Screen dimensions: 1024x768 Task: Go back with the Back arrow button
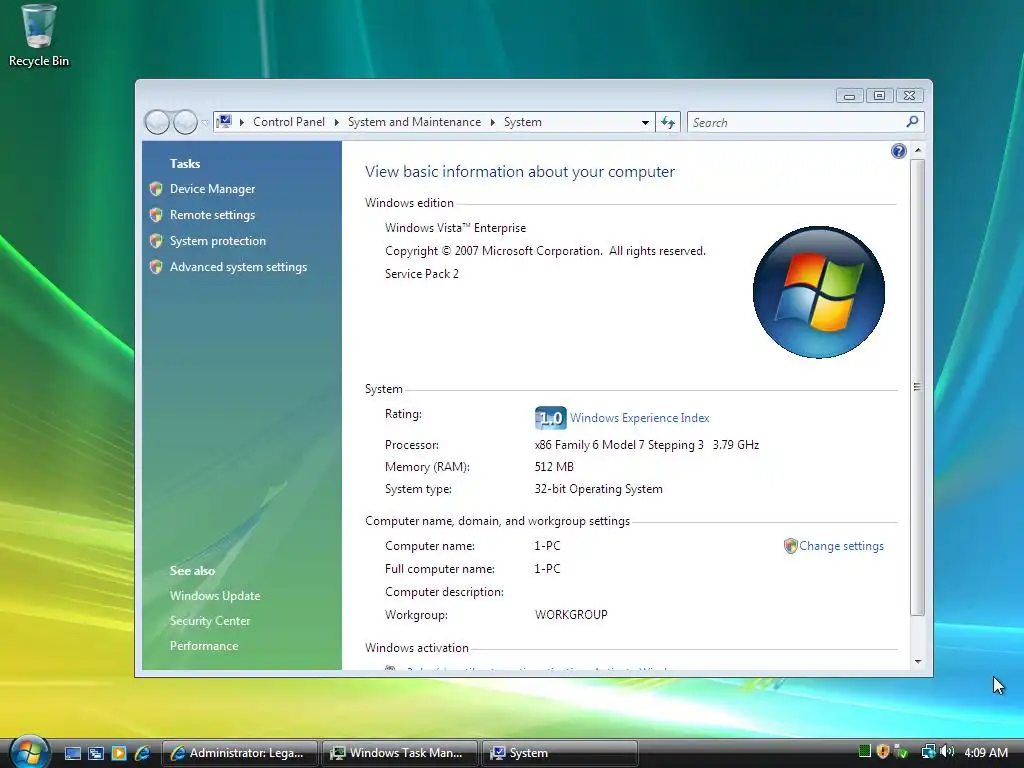[157, 122]
